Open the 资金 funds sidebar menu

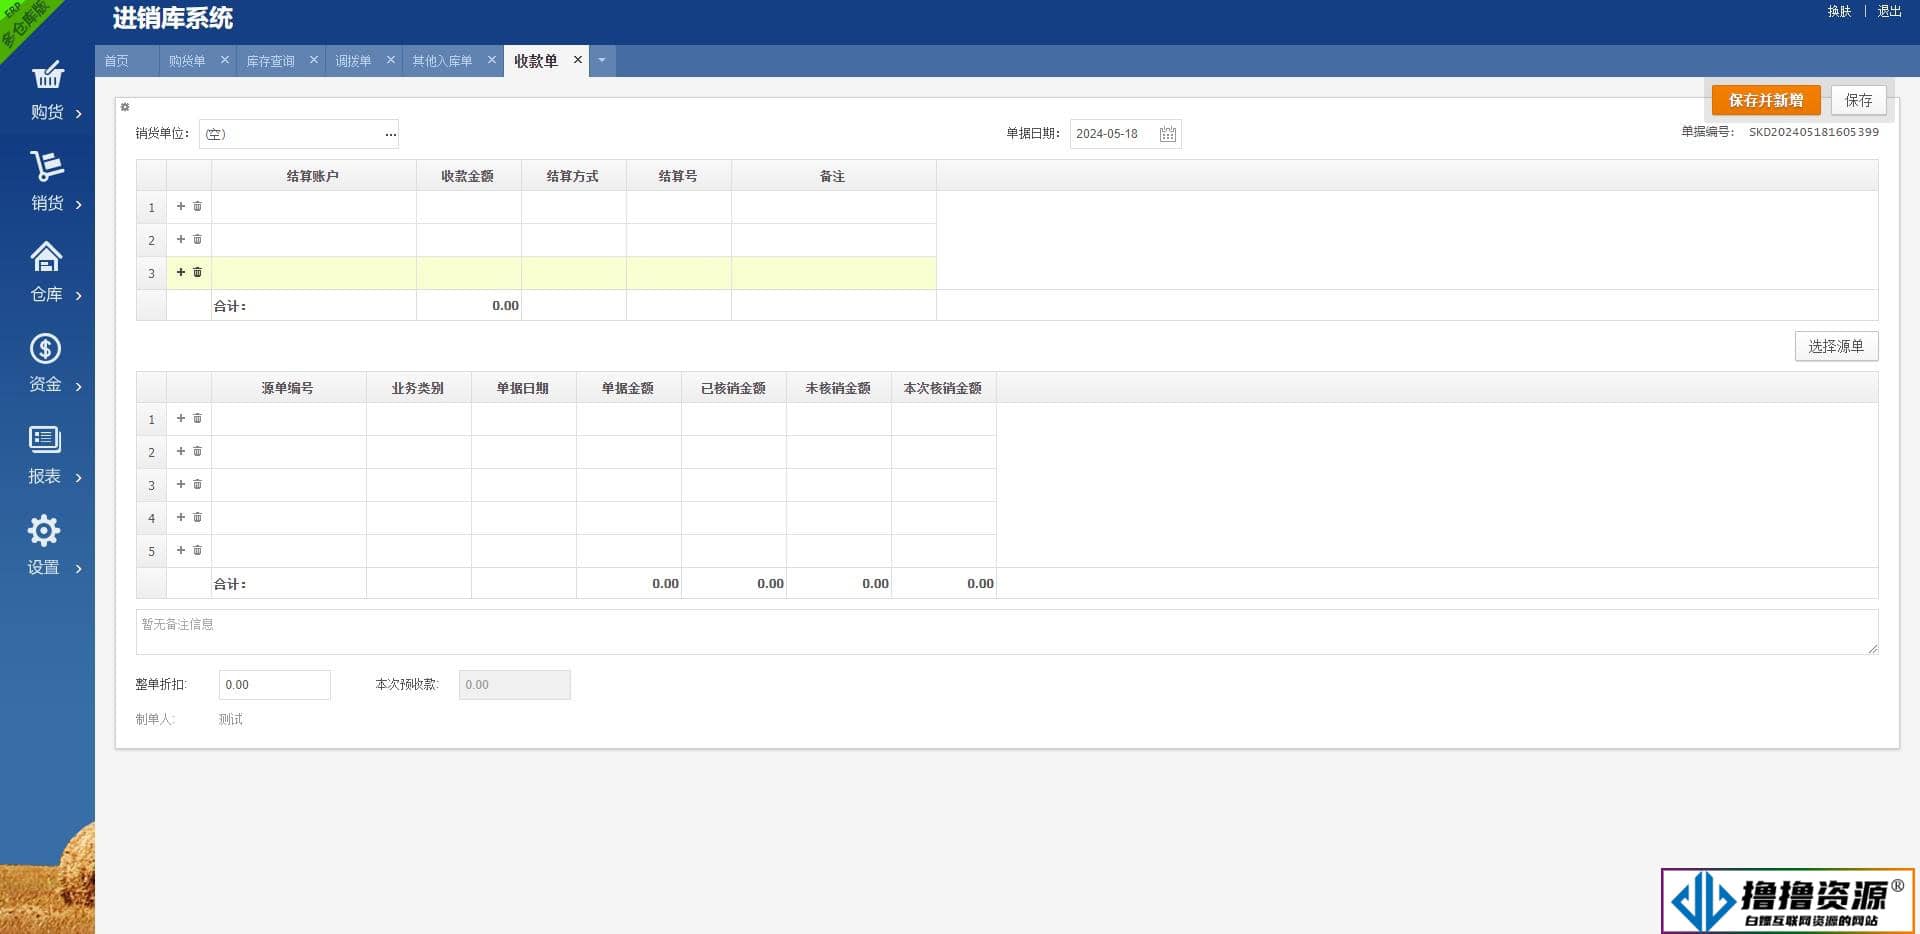click(47, 364)
